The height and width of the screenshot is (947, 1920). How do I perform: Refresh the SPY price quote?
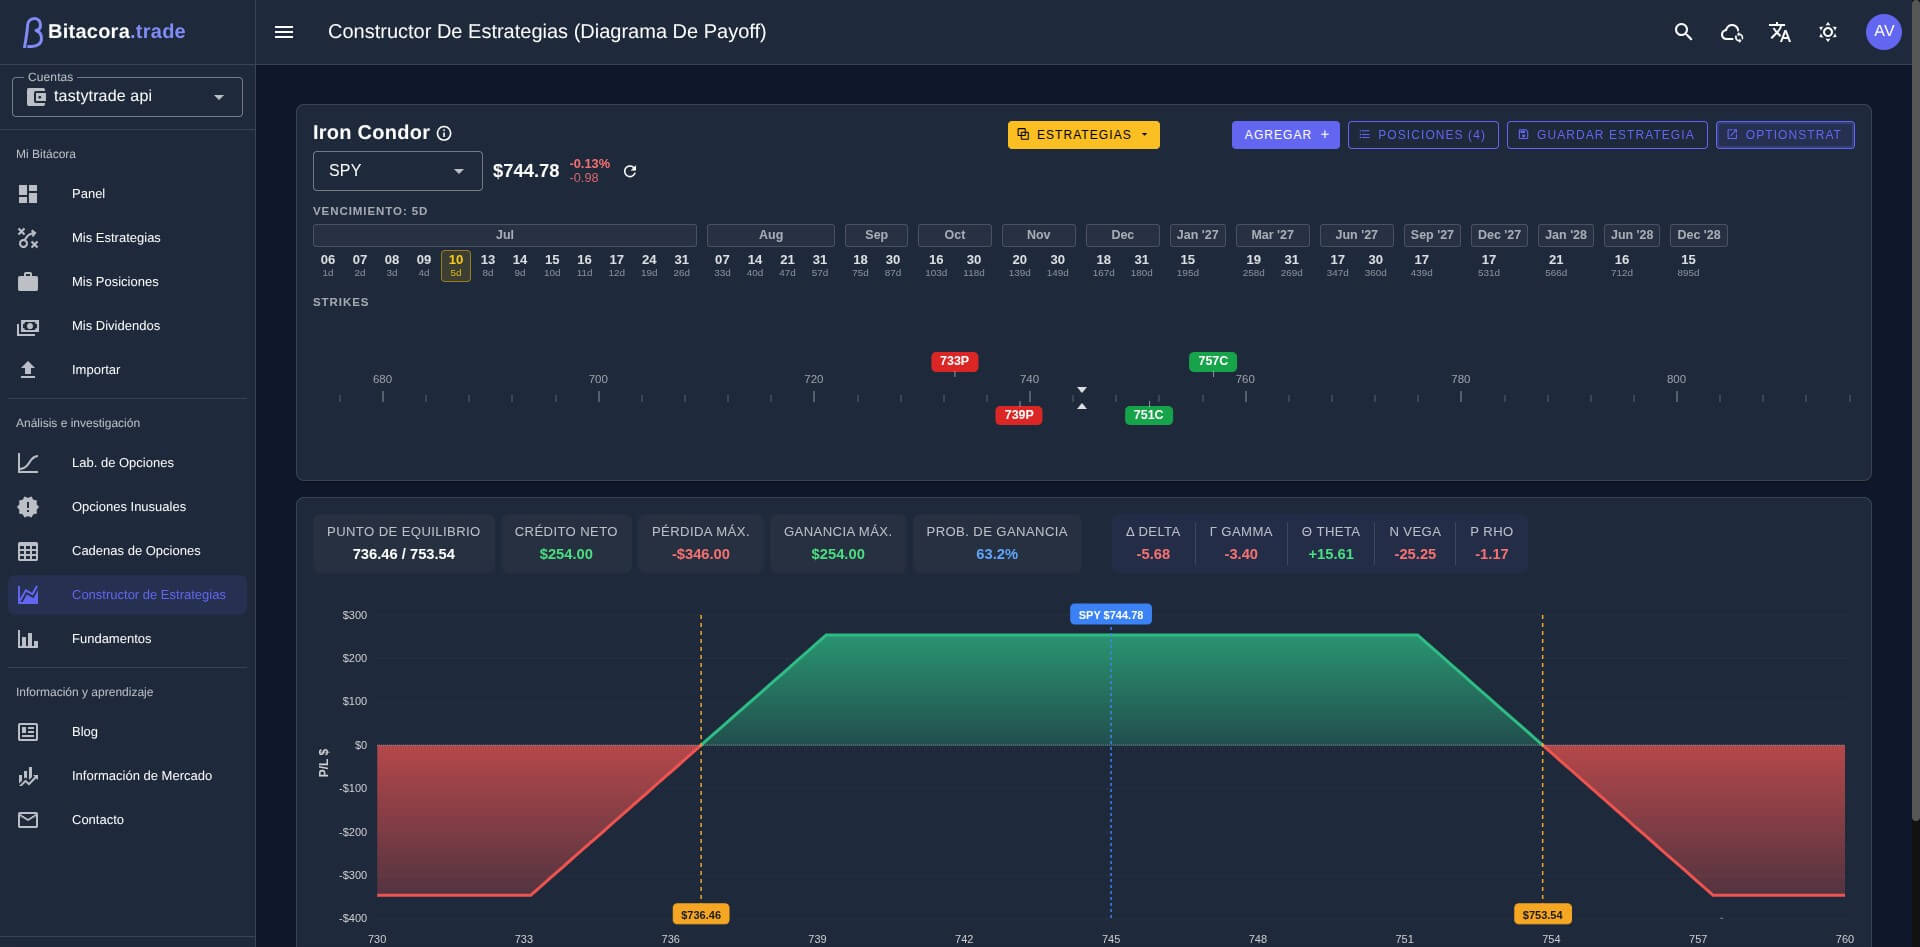tap(630, 171)
